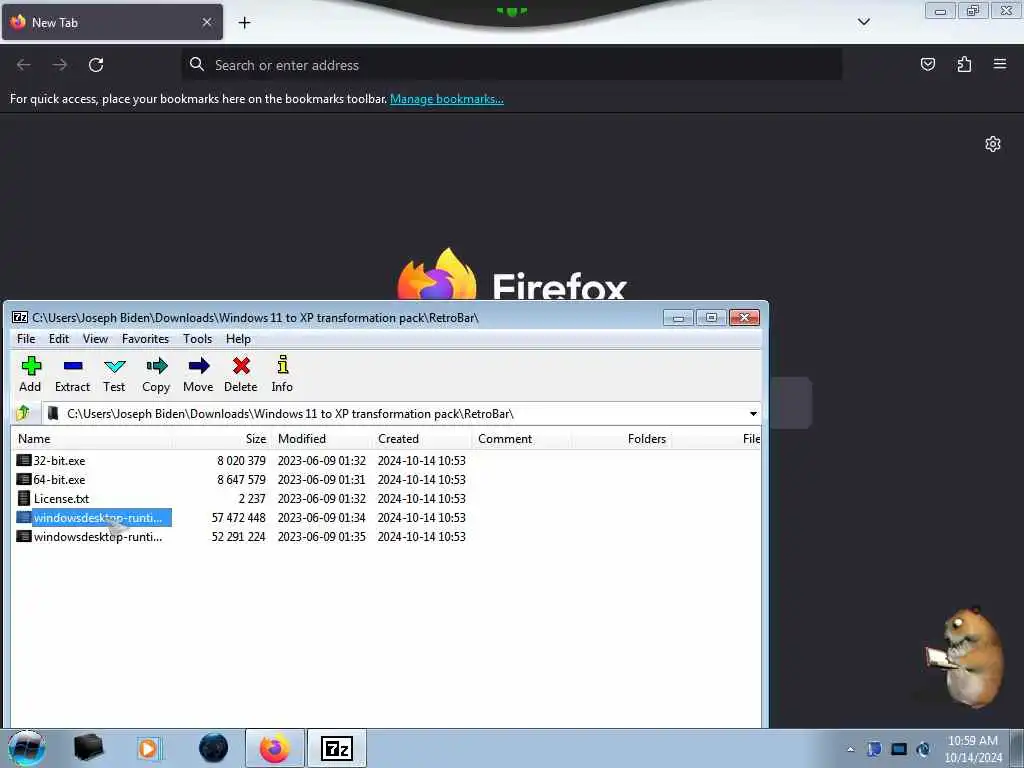Open the Windows Start orb
This screenshot has width=1024, height=768.
coord(27,748)
